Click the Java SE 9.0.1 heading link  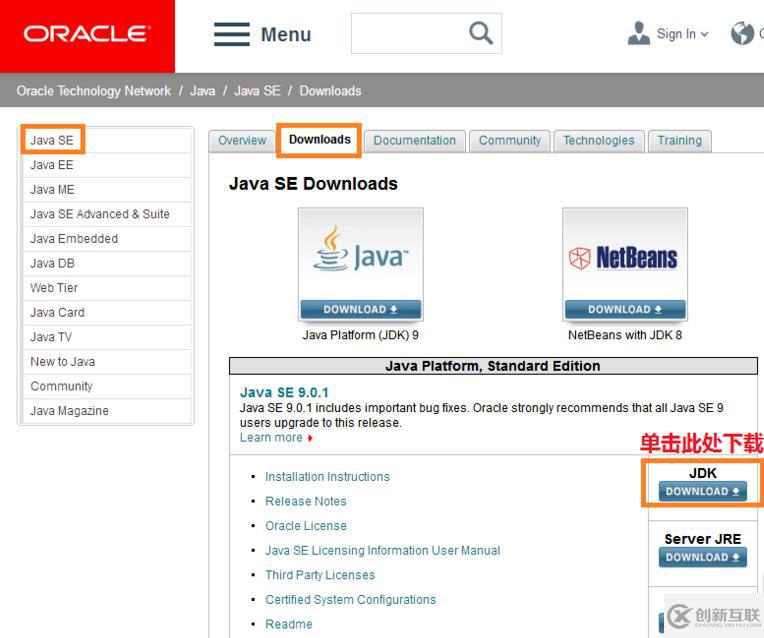[x=284, y=392]
